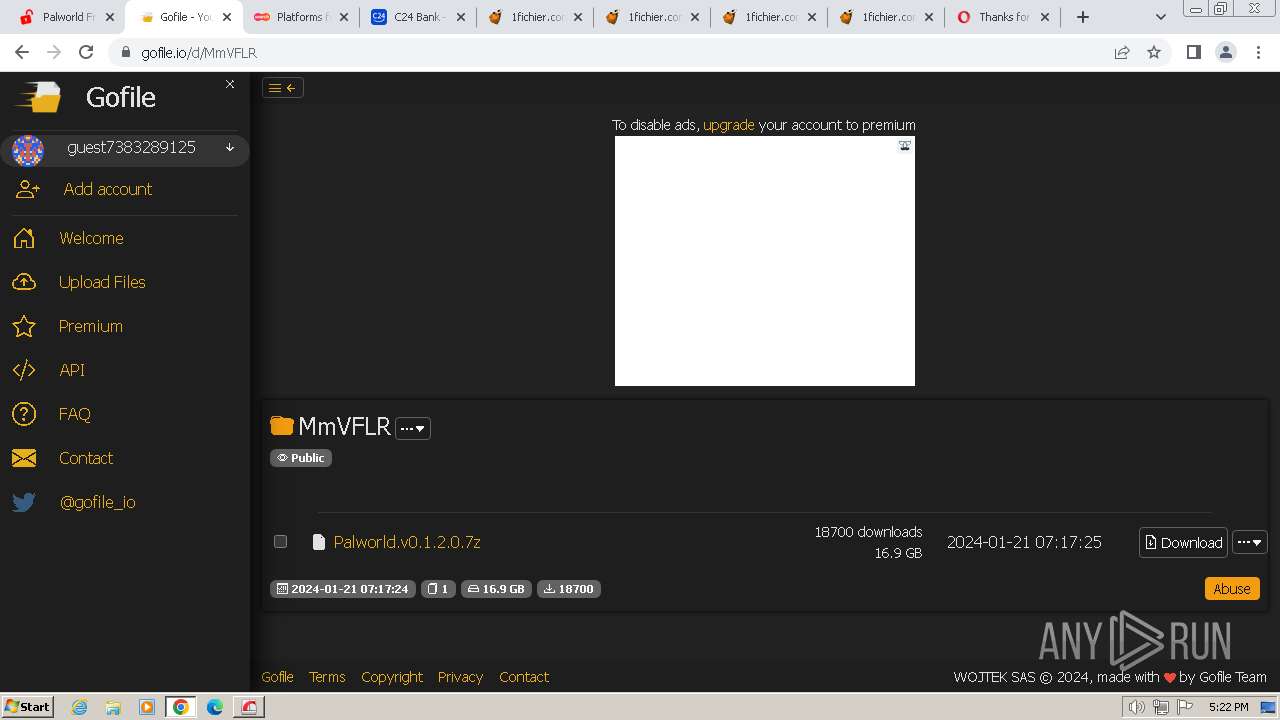The image size is (1280, 720).
Task: Click the FAQ question mark icon
Action: click(24, 414)
